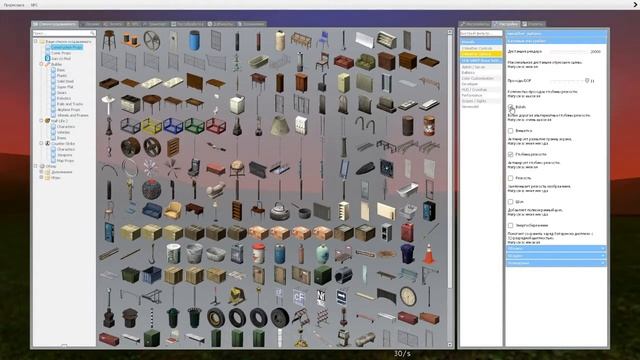
Task: Spawn the green dumpster prop
Action: click(130, 275)
